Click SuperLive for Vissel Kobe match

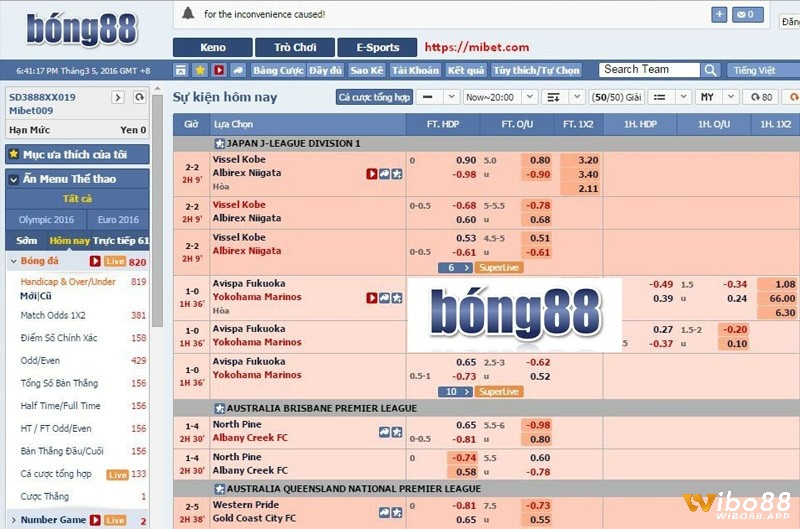pyautogui.click(x=498, y=268)
